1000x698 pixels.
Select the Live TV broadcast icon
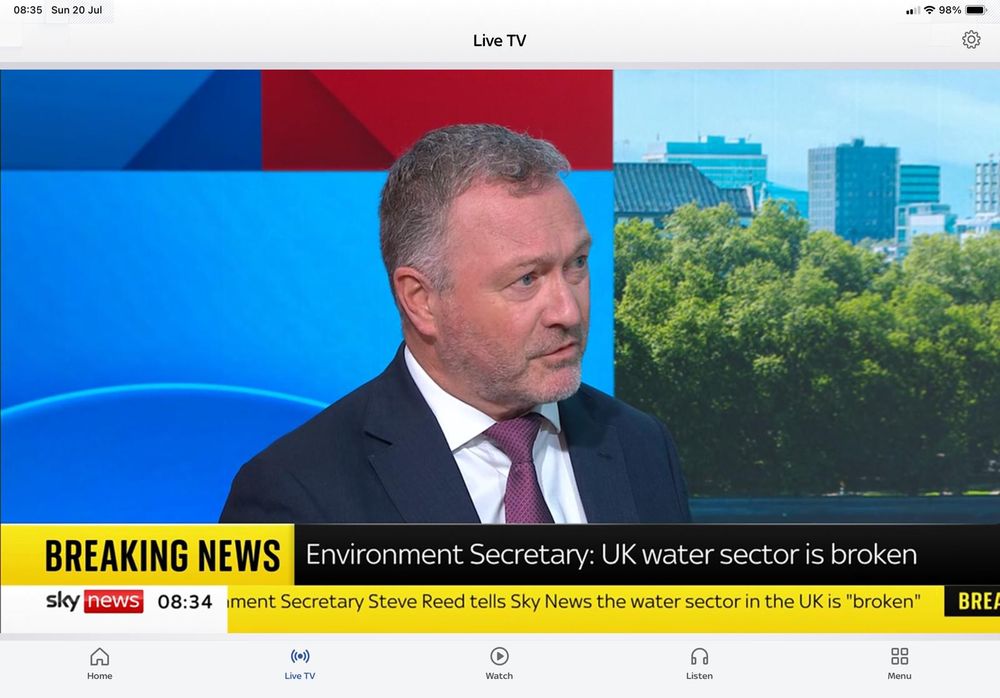pos(300,657)
